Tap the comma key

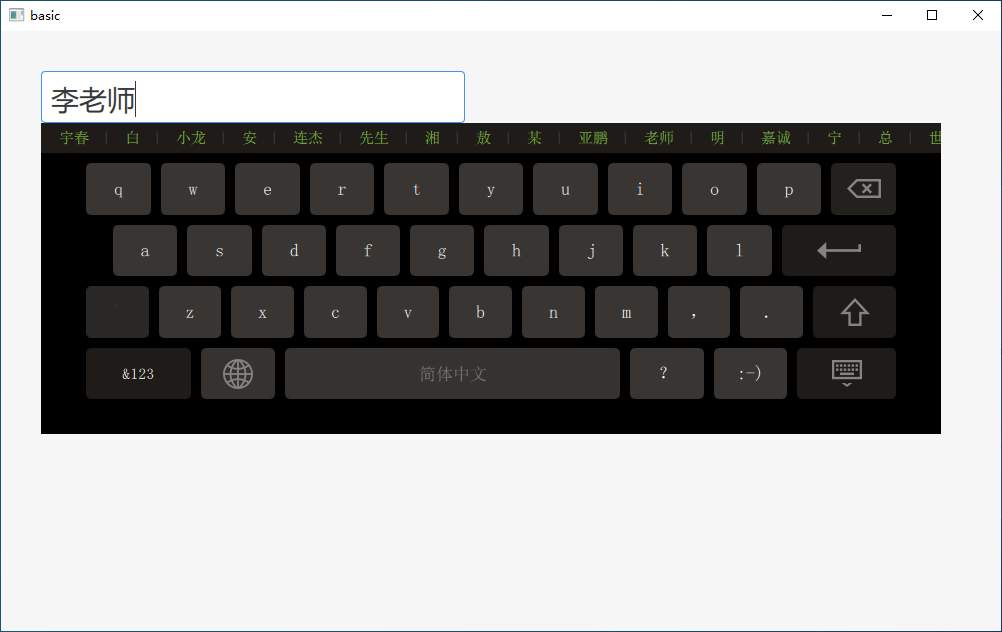click(x=698, y=312)
